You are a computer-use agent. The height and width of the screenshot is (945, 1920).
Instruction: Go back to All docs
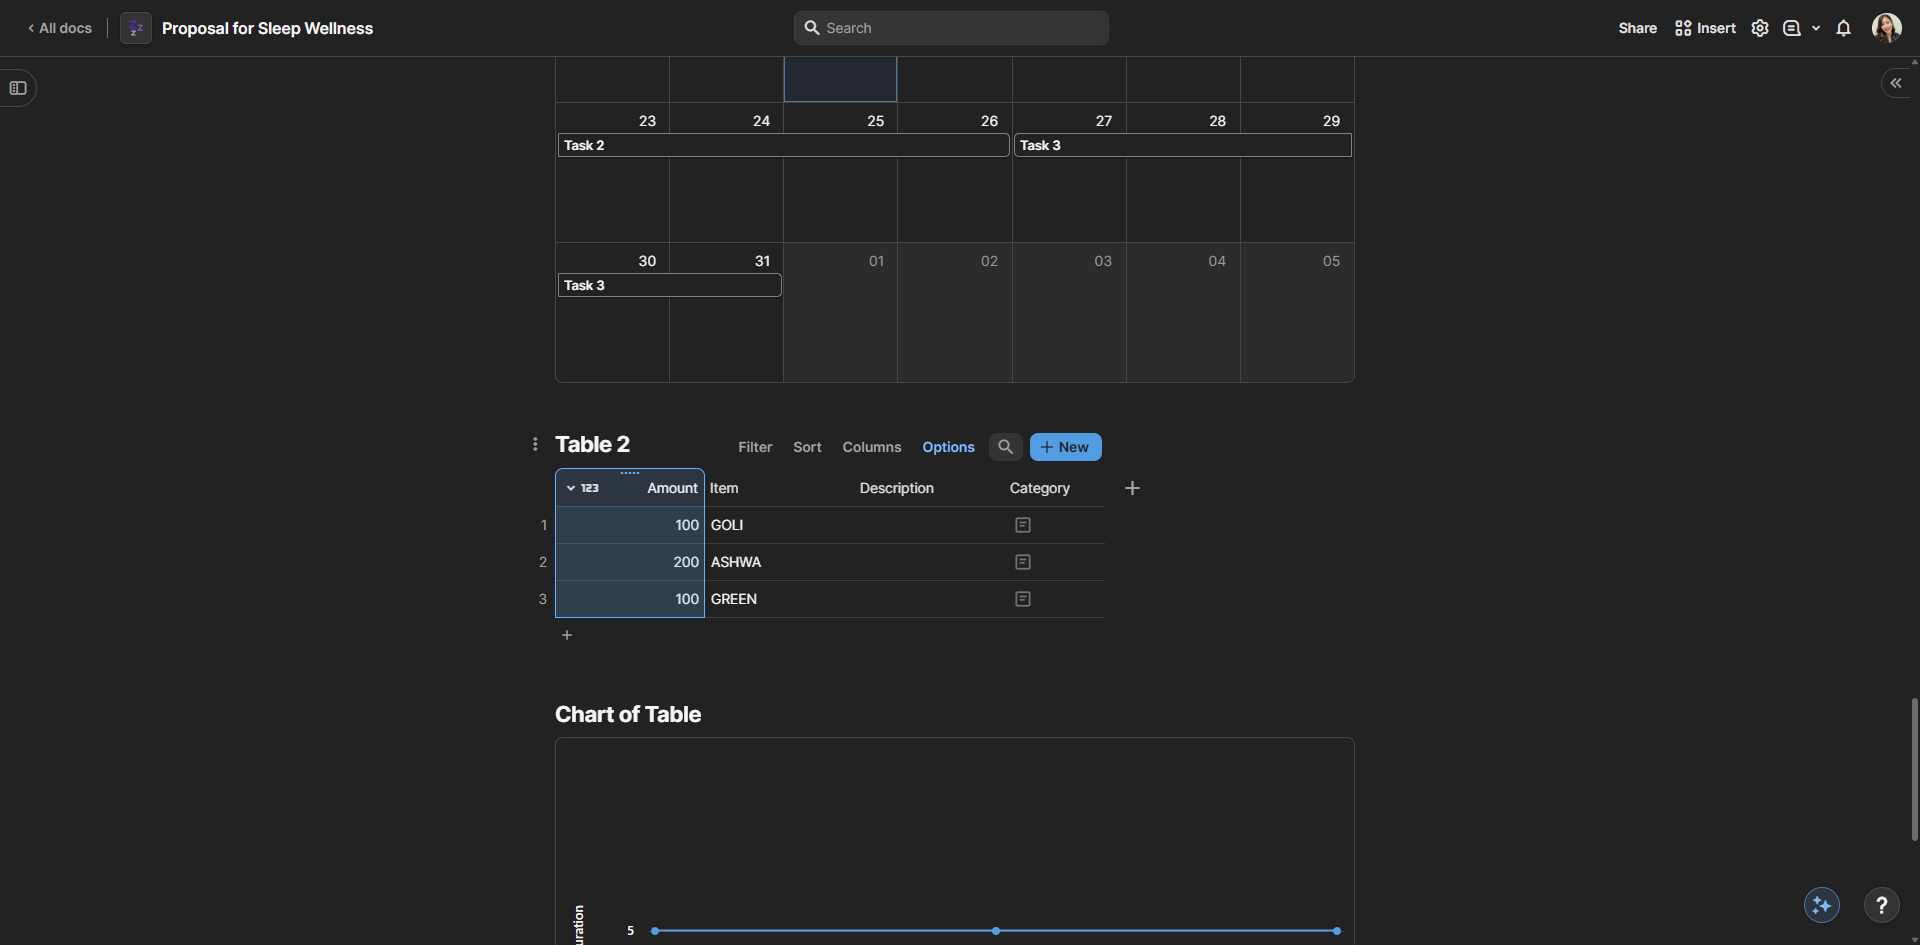pos(60,28)
